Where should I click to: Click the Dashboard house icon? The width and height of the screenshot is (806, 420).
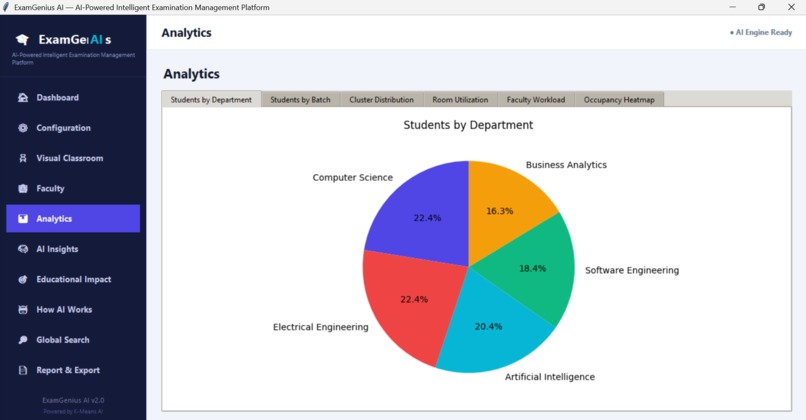(x=23, y=98)
